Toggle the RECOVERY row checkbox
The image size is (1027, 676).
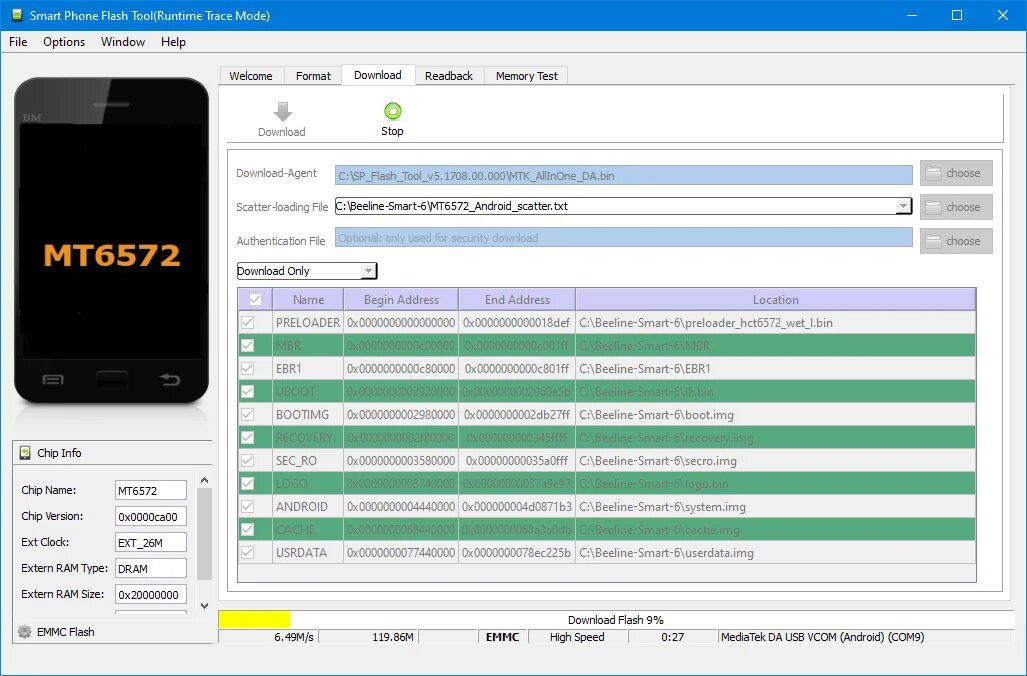(x=248, y=438)
